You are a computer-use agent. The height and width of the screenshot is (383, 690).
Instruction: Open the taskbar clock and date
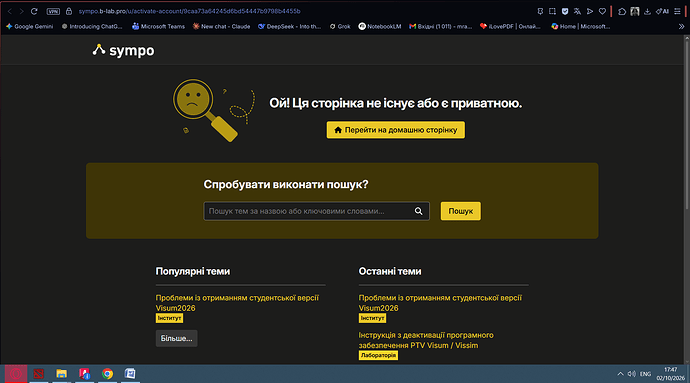coord(671,374)
